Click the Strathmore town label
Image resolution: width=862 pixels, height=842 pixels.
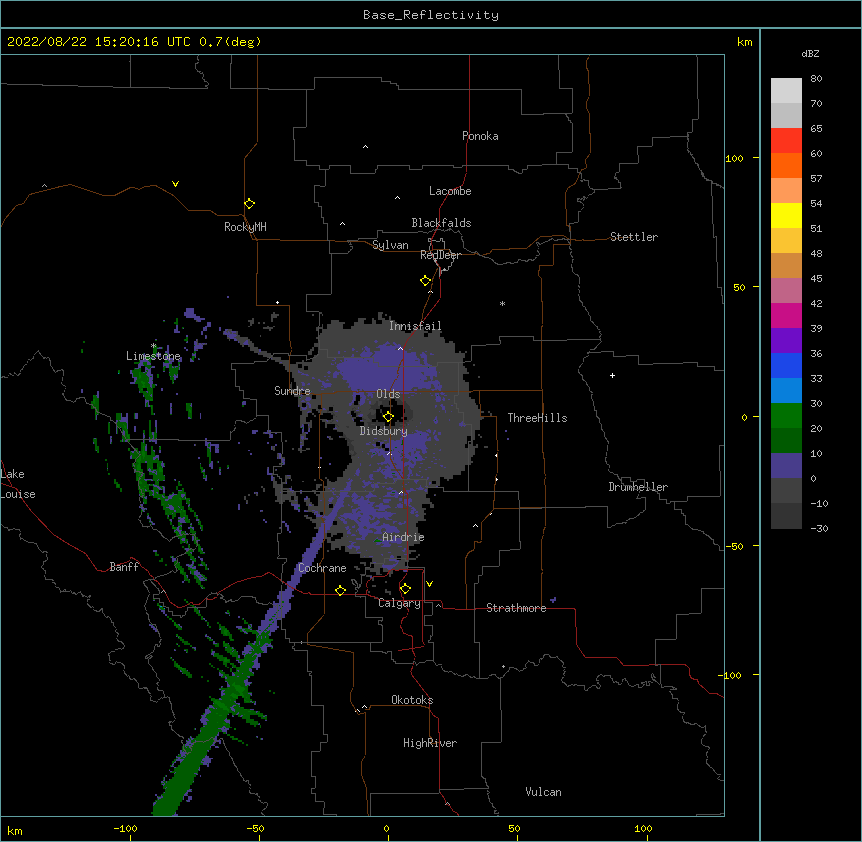click(x=516, y=608)
